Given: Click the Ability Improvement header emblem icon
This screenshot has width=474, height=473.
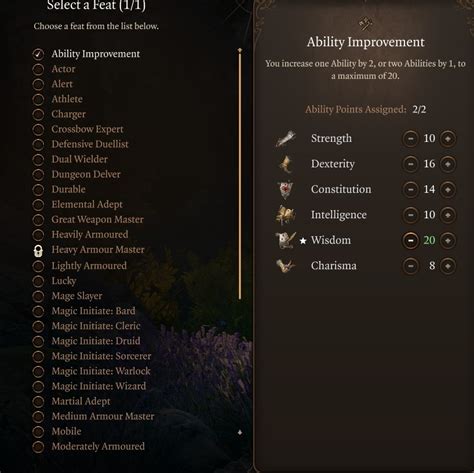Looking at the screenshot, I should [x=365, y=24].
